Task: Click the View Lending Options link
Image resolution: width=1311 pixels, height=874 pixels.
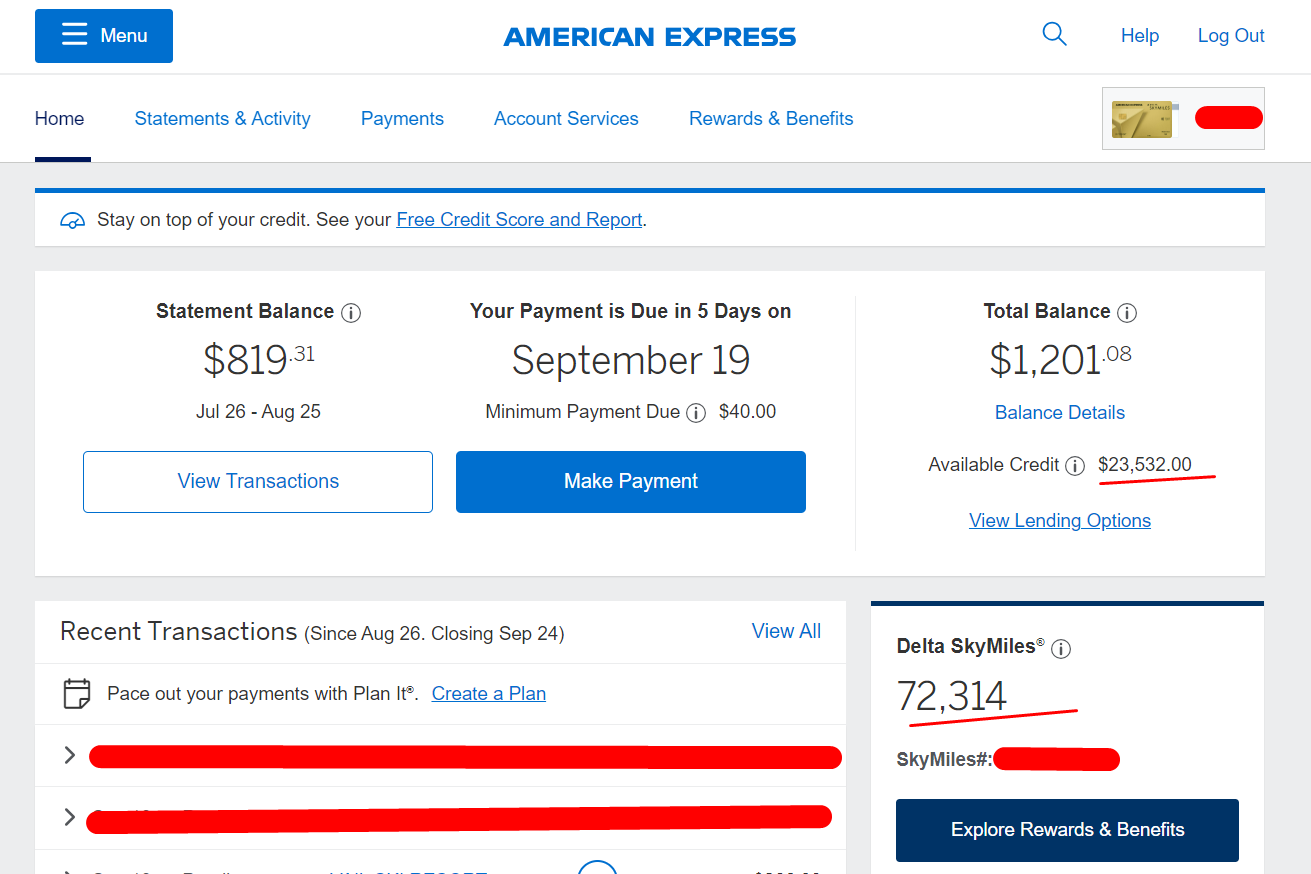Action: [x=1060, y=521]
